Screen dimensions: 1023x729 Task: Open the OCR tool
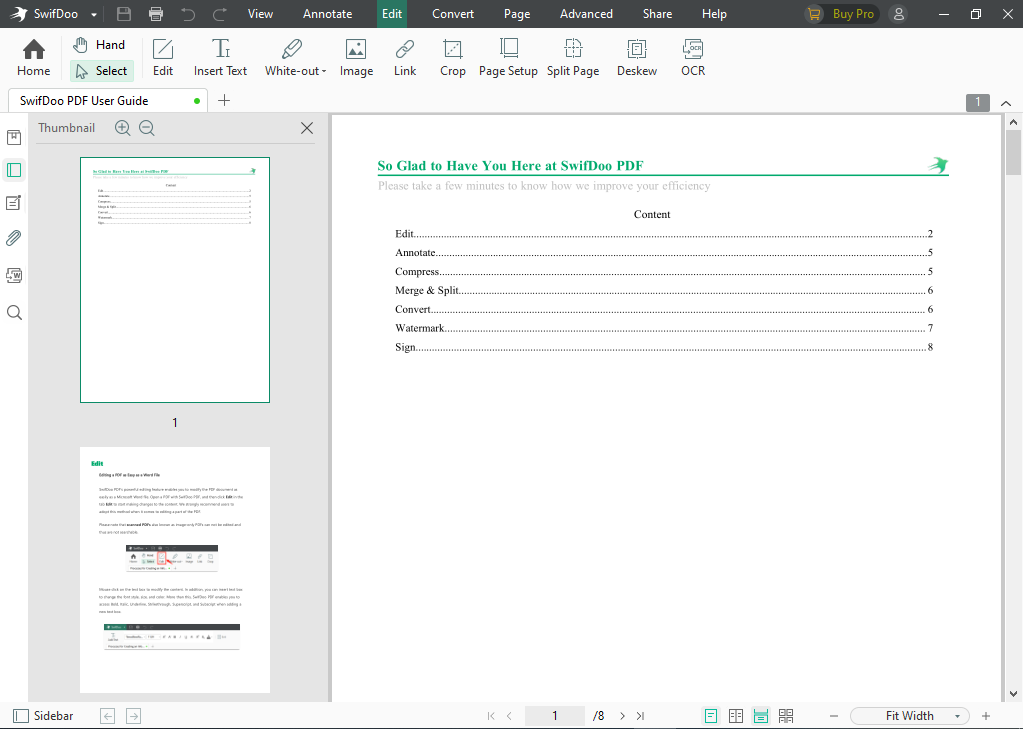692,57
